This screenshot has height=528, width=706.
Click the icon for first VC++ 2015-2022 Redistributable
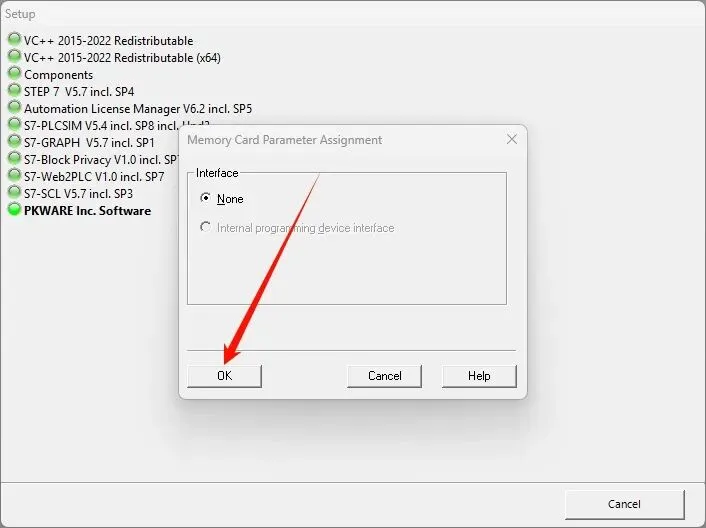[14, 39]
